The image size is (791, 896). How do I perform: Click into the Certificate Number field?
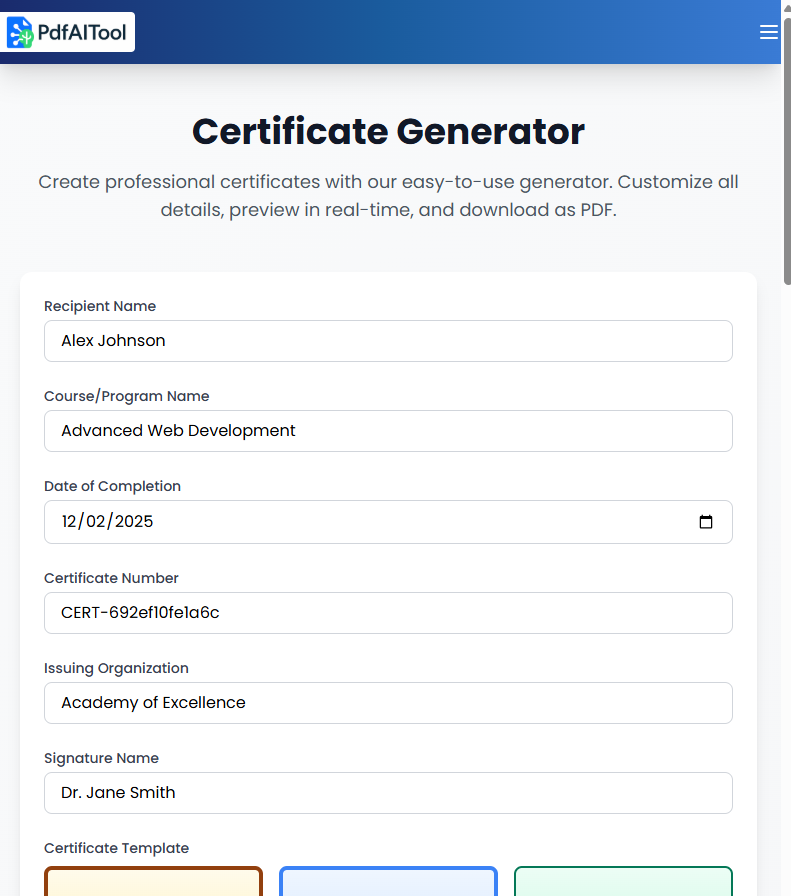(388, 613)
